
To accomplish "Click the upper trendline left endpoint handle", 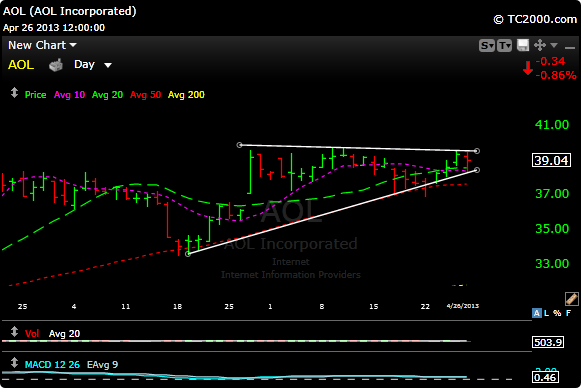I will point(239,145).
